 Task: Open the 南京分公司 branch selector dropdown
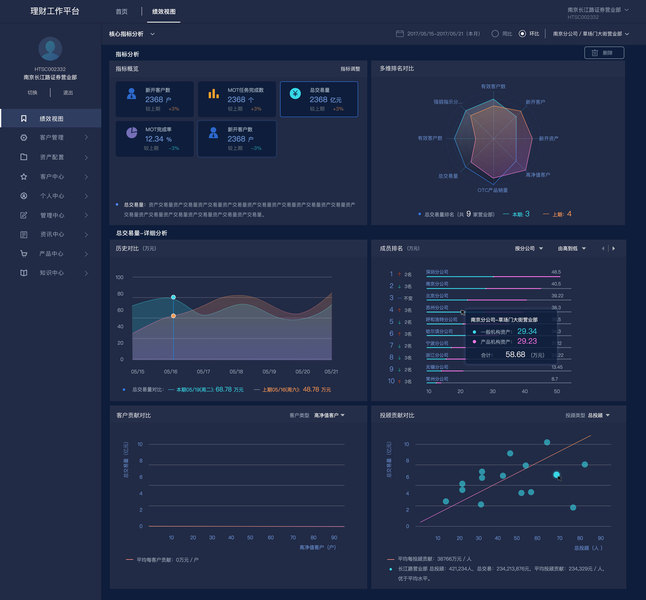591,34
